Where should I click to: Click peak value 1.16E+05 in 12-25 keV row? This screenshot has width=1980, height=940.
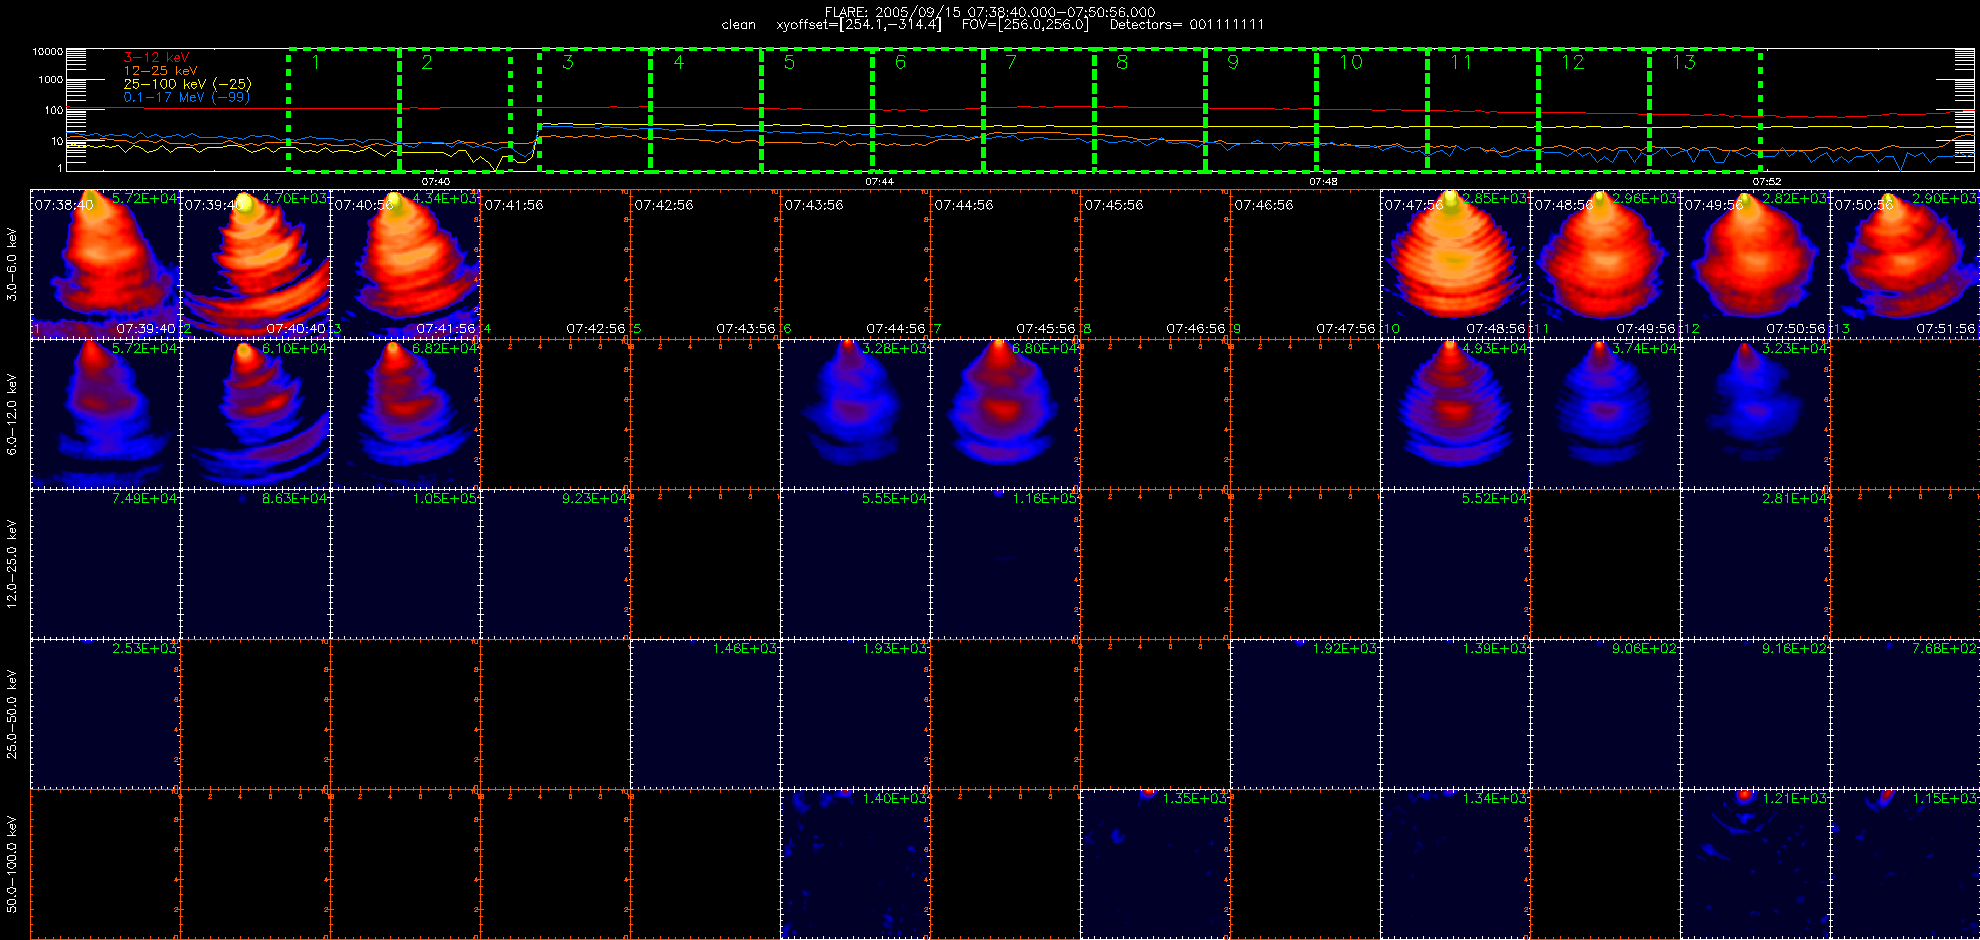(1045, 499)
